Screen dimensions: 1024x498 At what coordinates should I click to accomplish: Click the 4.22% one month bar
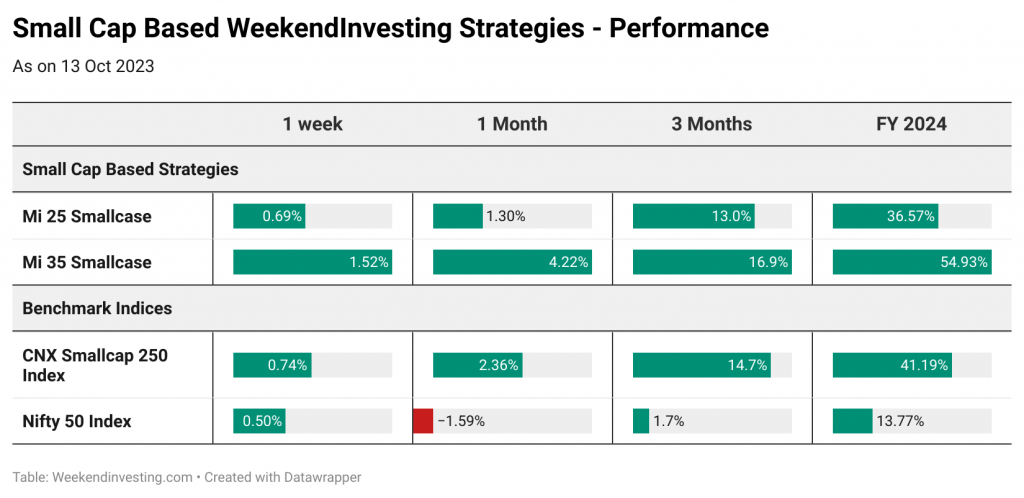coord(512,262)
